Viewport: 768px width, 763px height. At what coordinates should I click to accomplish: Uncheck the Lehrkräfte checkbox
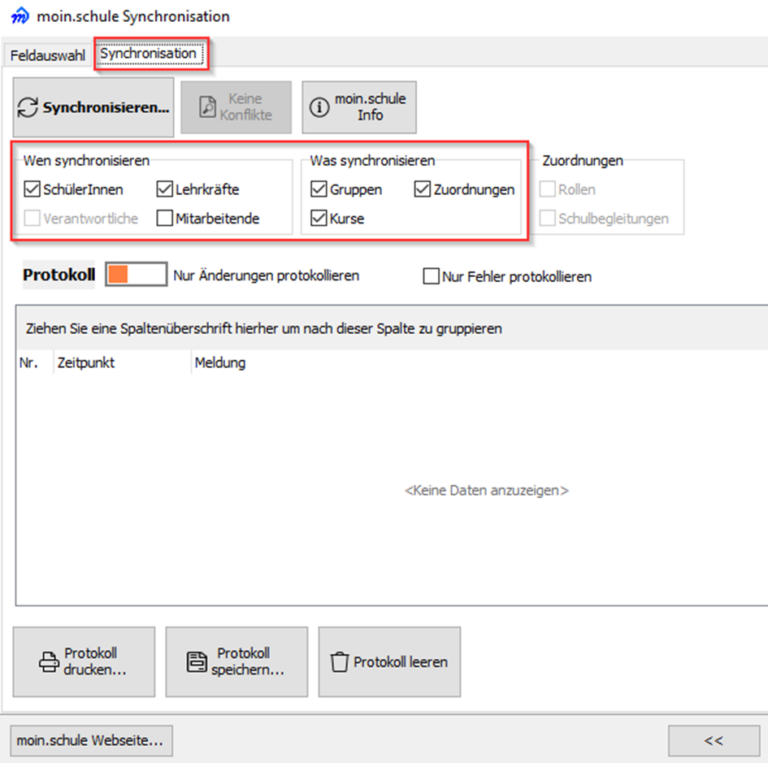[165, 189]
